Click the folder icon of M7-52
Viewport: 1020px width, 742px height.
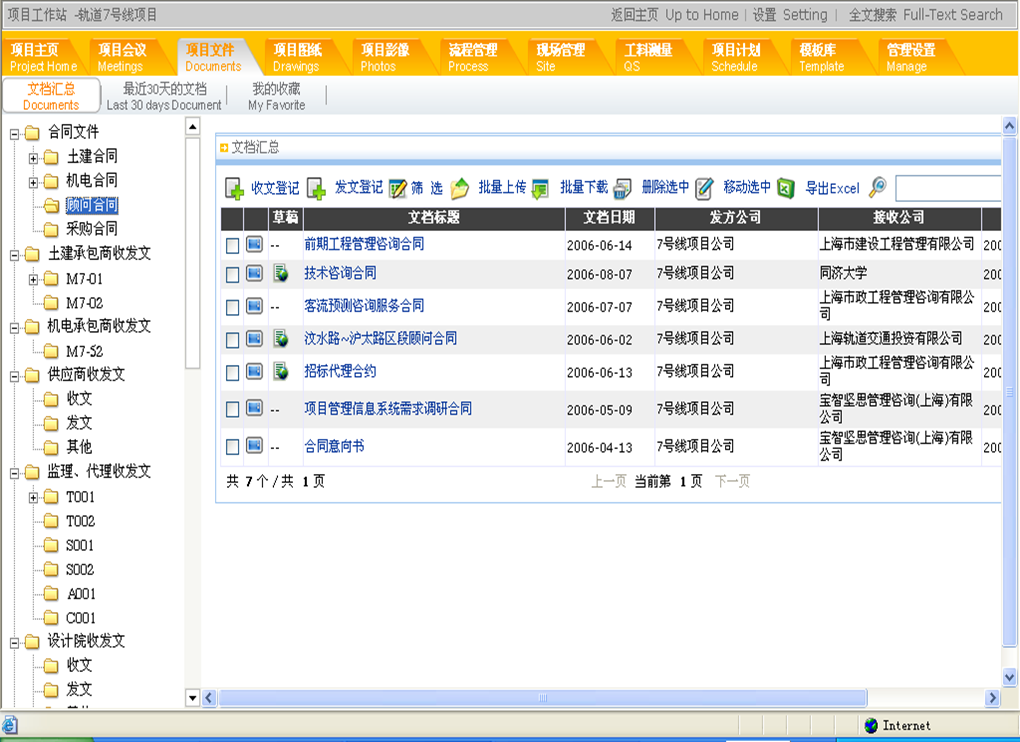[51, 352]
